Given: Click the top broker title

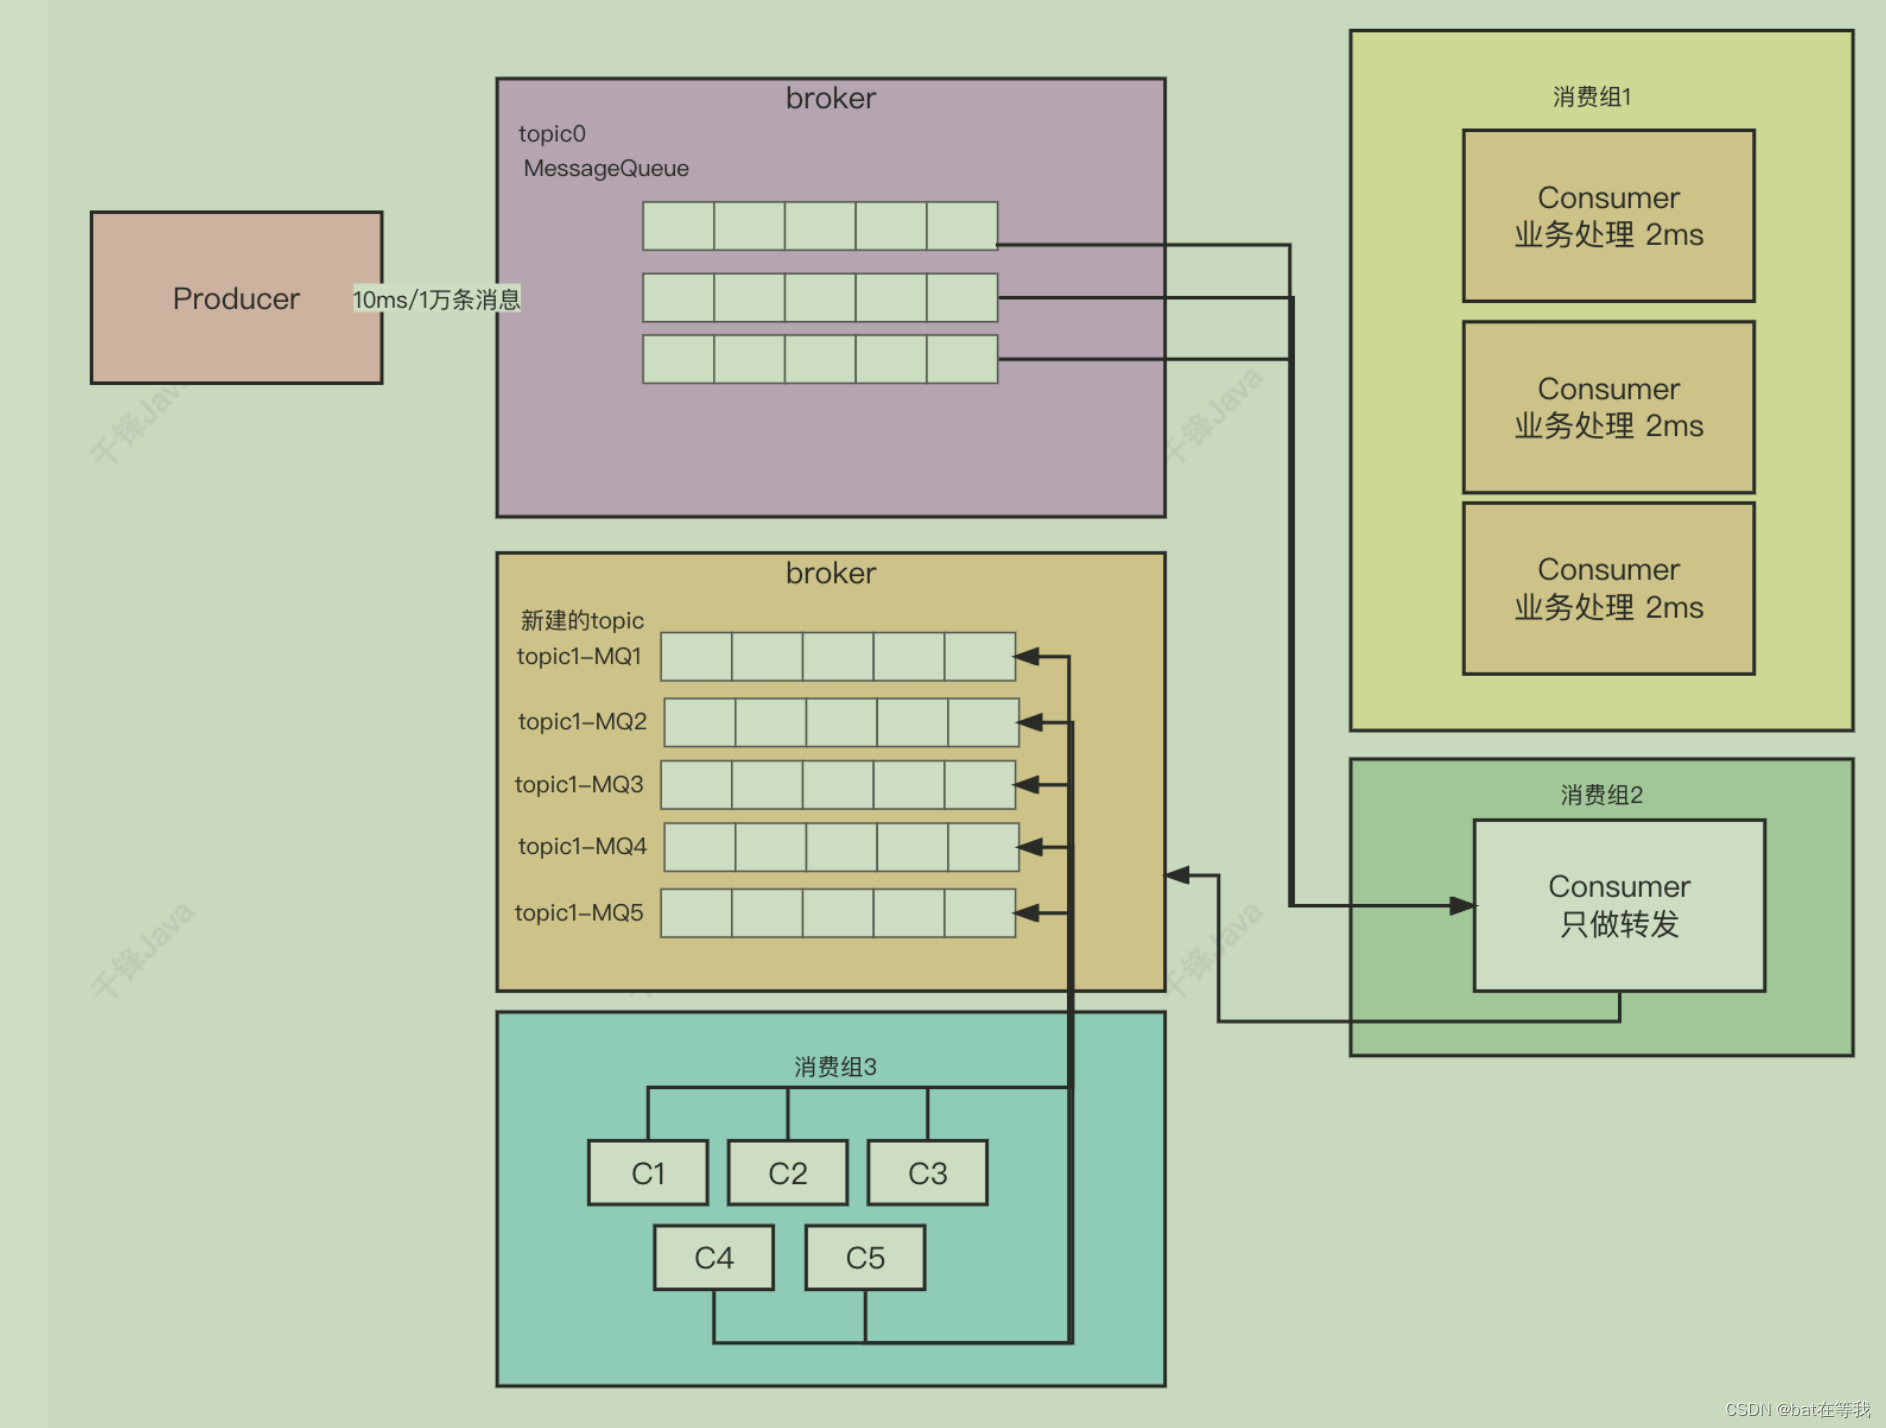Looking at the screenshot, I should (x=830, y=98).
